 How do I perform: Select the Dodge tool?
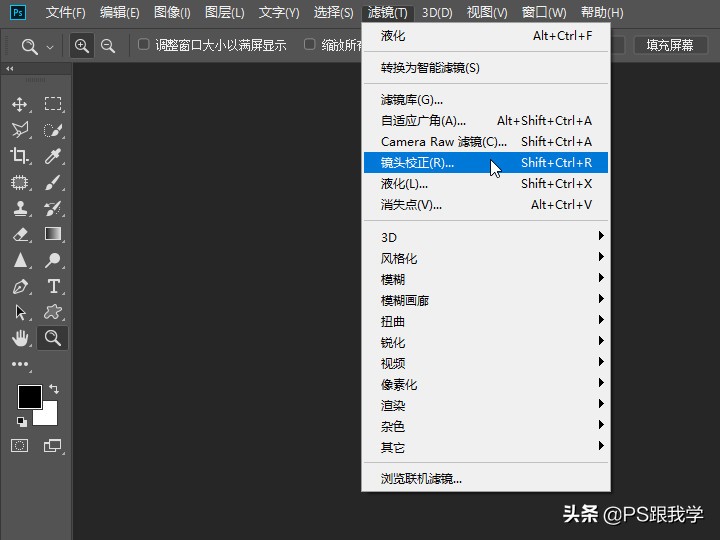[53, 260]
